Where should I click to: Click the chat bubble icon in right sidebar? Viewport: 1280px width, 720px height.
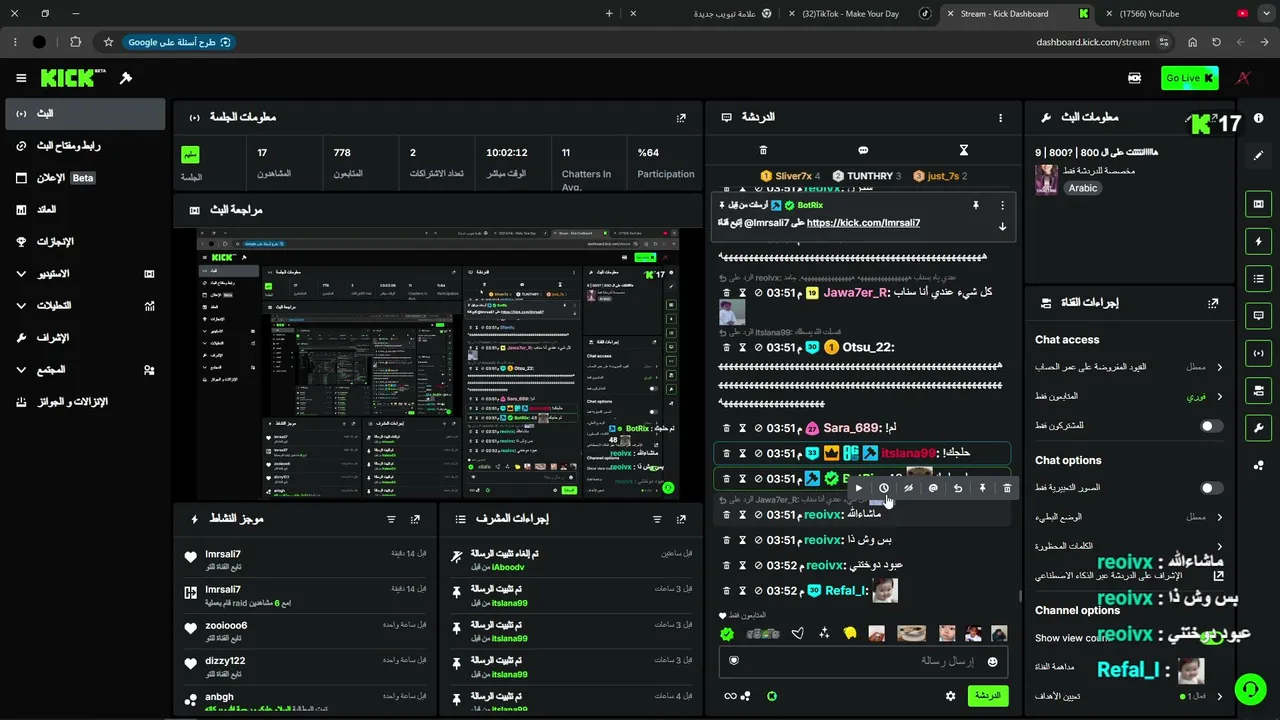coord(1259,315)
